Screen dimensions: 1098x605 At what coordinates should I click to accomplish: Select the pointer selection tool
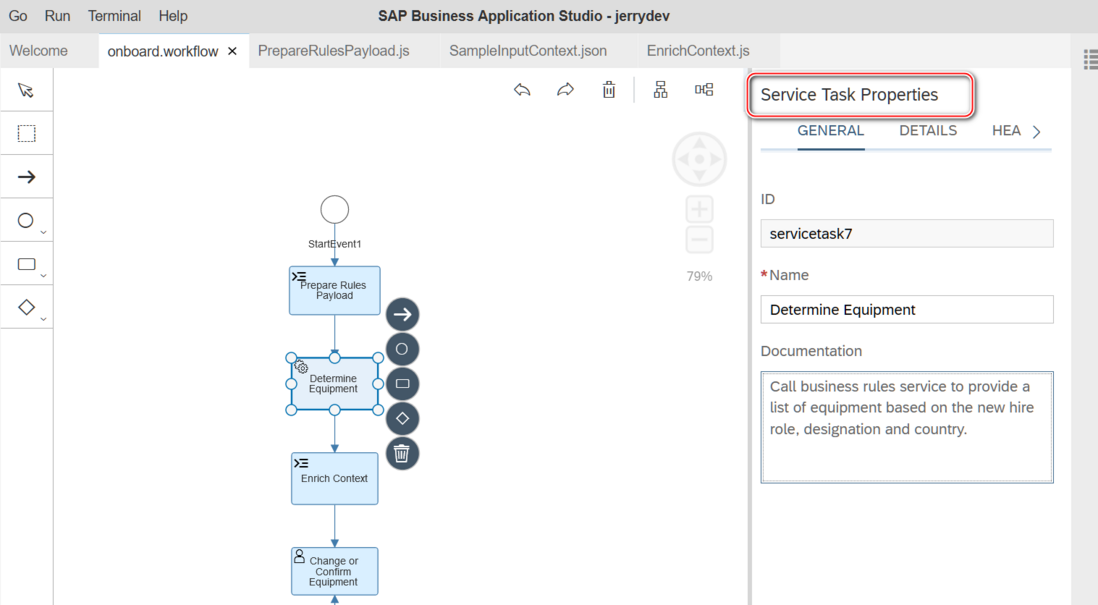(26, 90)
